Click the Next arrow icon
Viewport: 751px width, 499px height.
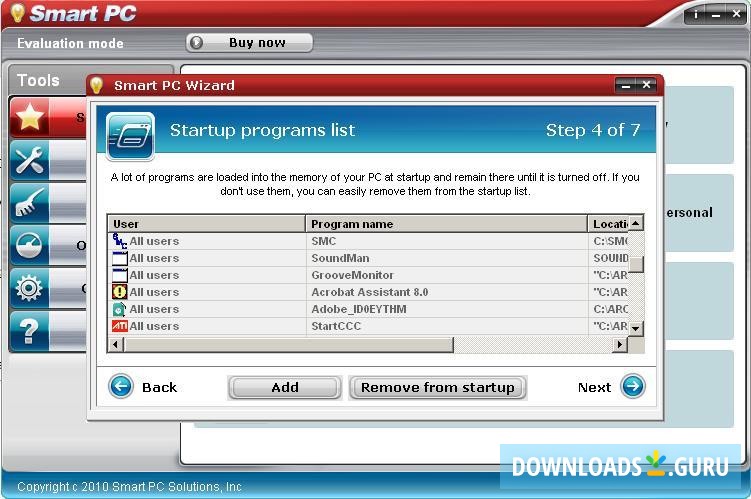point(633,386)
